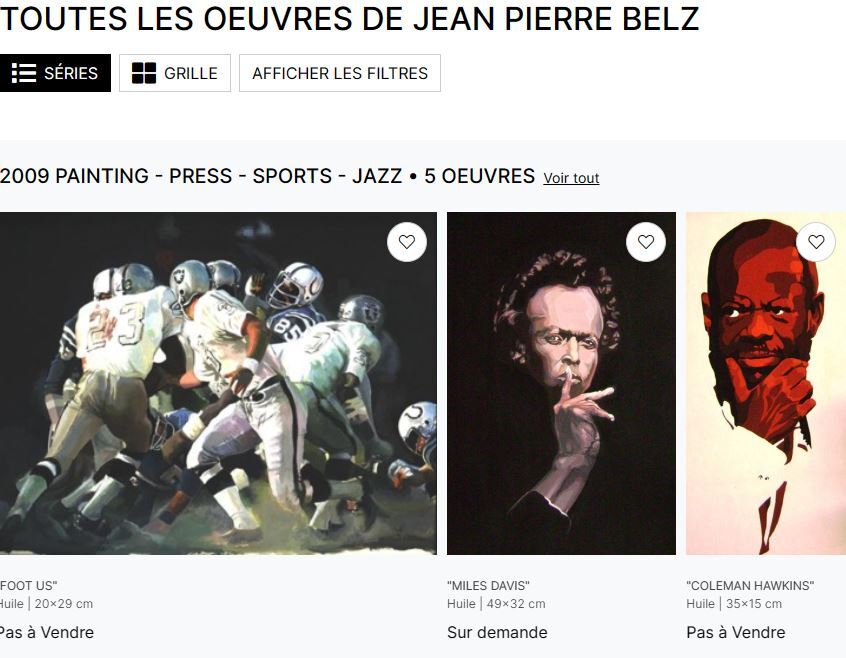846x658 pixels.
Task: Click the "COLEMAN HAWKINS" artwork title
Action: point(750,586)
